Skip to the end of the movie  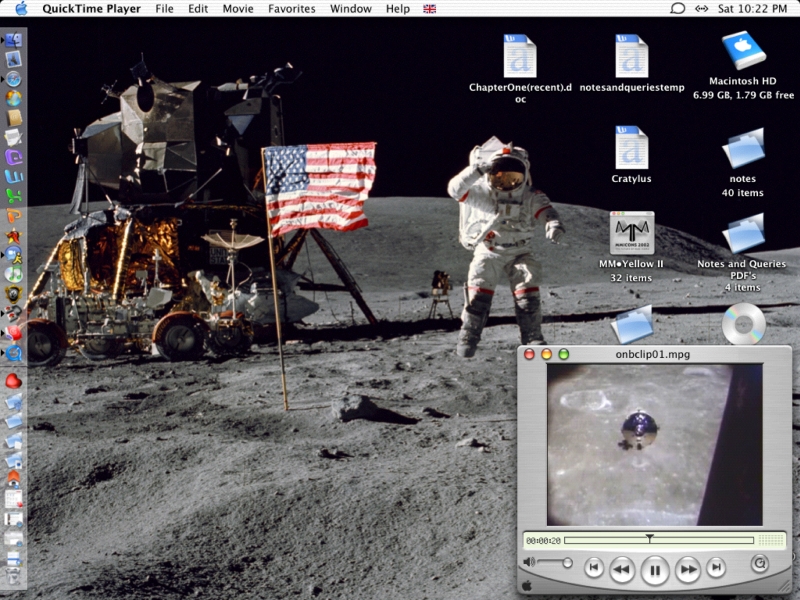716,569
